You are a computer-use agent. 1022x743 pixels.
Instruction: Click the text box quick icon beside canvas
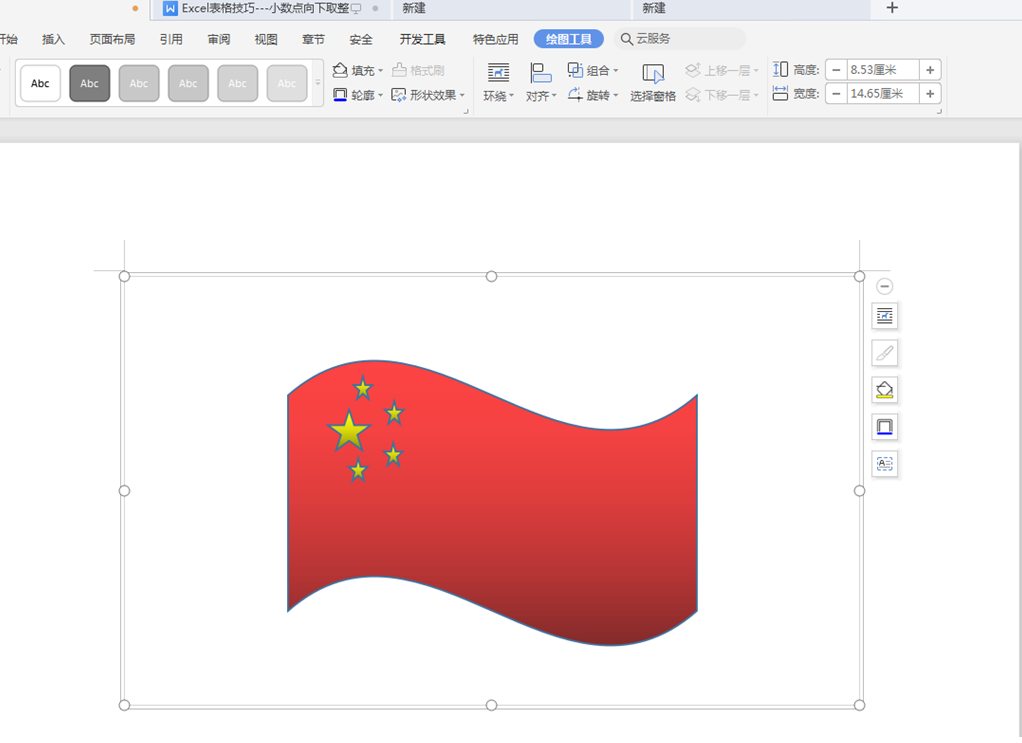tap(884, 464)
